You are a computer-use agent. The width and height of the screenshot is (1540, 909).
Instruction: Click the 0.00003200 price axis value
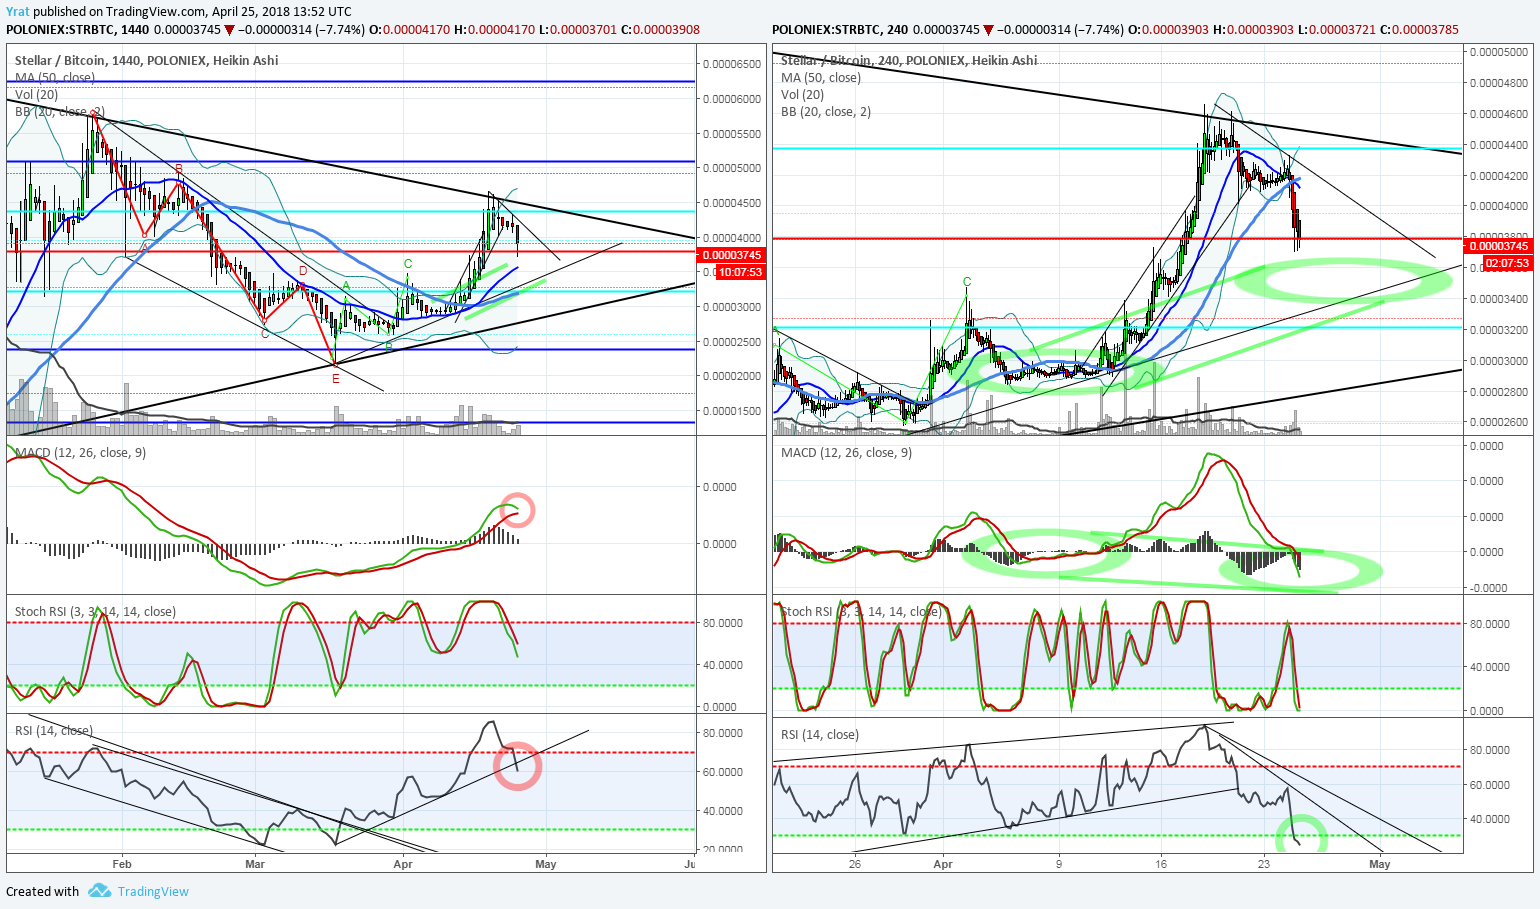[x=1498, y=330]
